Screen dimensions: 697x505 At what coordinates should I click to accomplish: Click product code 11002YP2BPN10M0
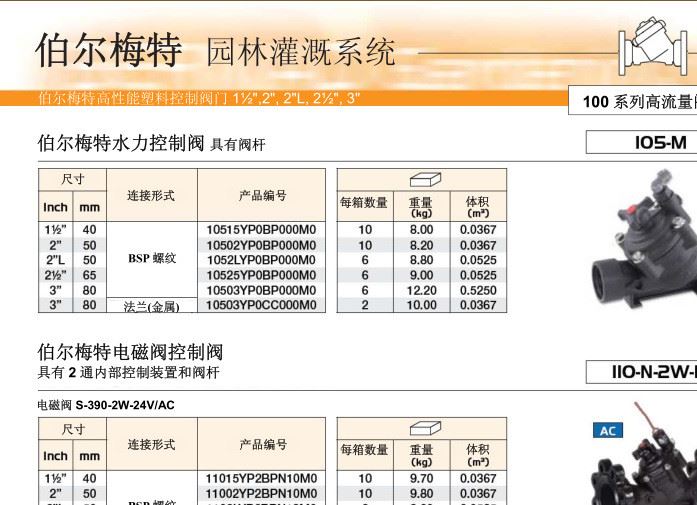click(261, 493)
